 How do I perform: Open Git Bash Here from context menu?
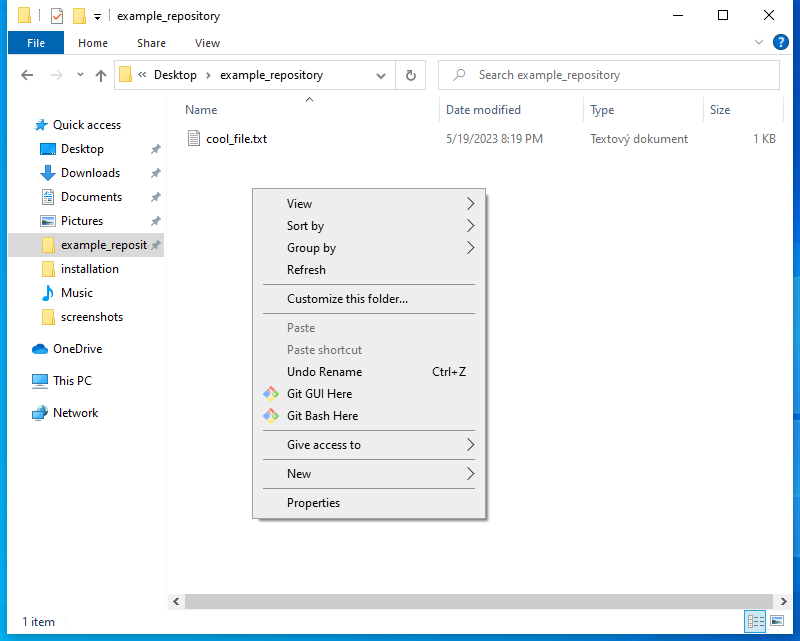pyautogui.click(x=368, y=416)
